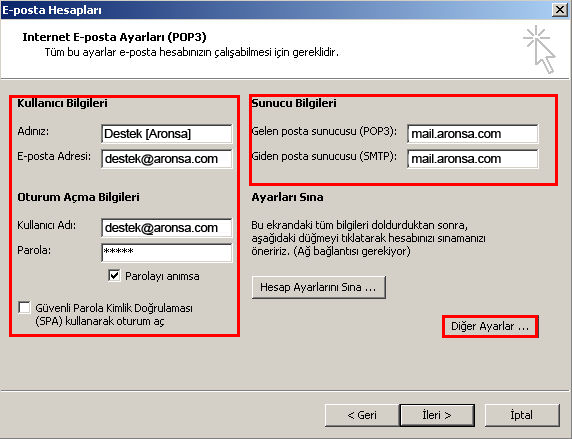Click the Sunucu Bilgileri section heading
The image size is (572, 439).
pos(294,103)
